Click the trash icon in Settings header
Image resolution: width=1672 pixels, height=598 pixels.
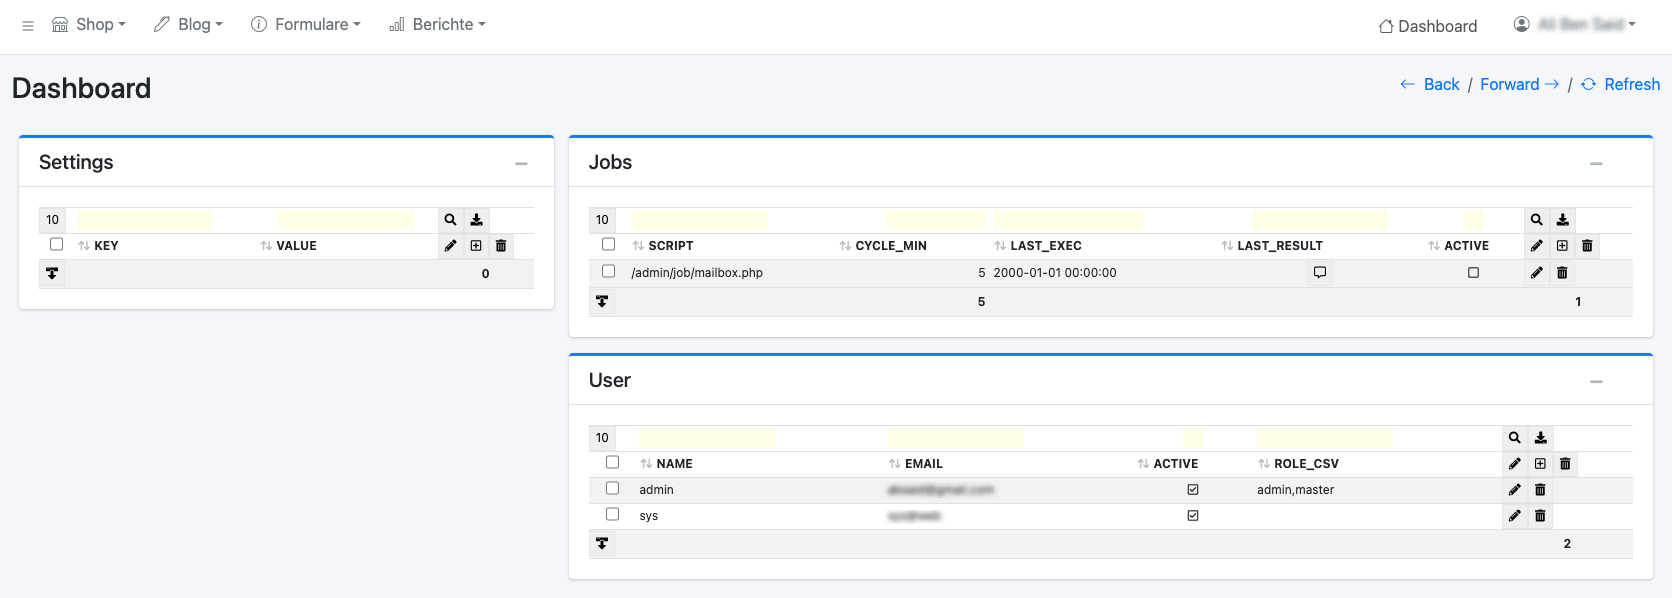[501, 246]
